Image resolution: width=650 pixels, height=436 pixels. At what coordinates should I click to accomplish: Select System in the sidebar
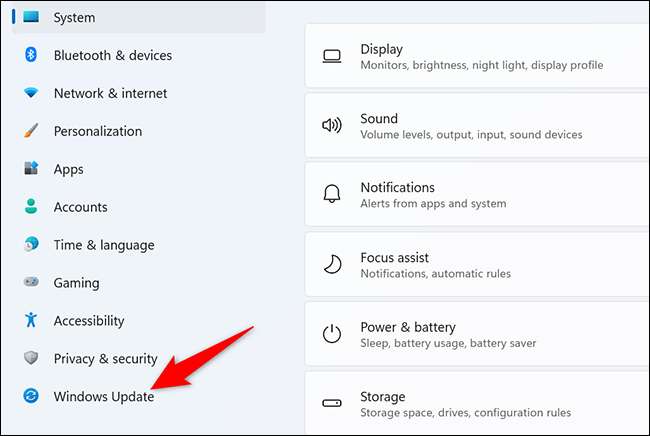(x=75, y=17)
